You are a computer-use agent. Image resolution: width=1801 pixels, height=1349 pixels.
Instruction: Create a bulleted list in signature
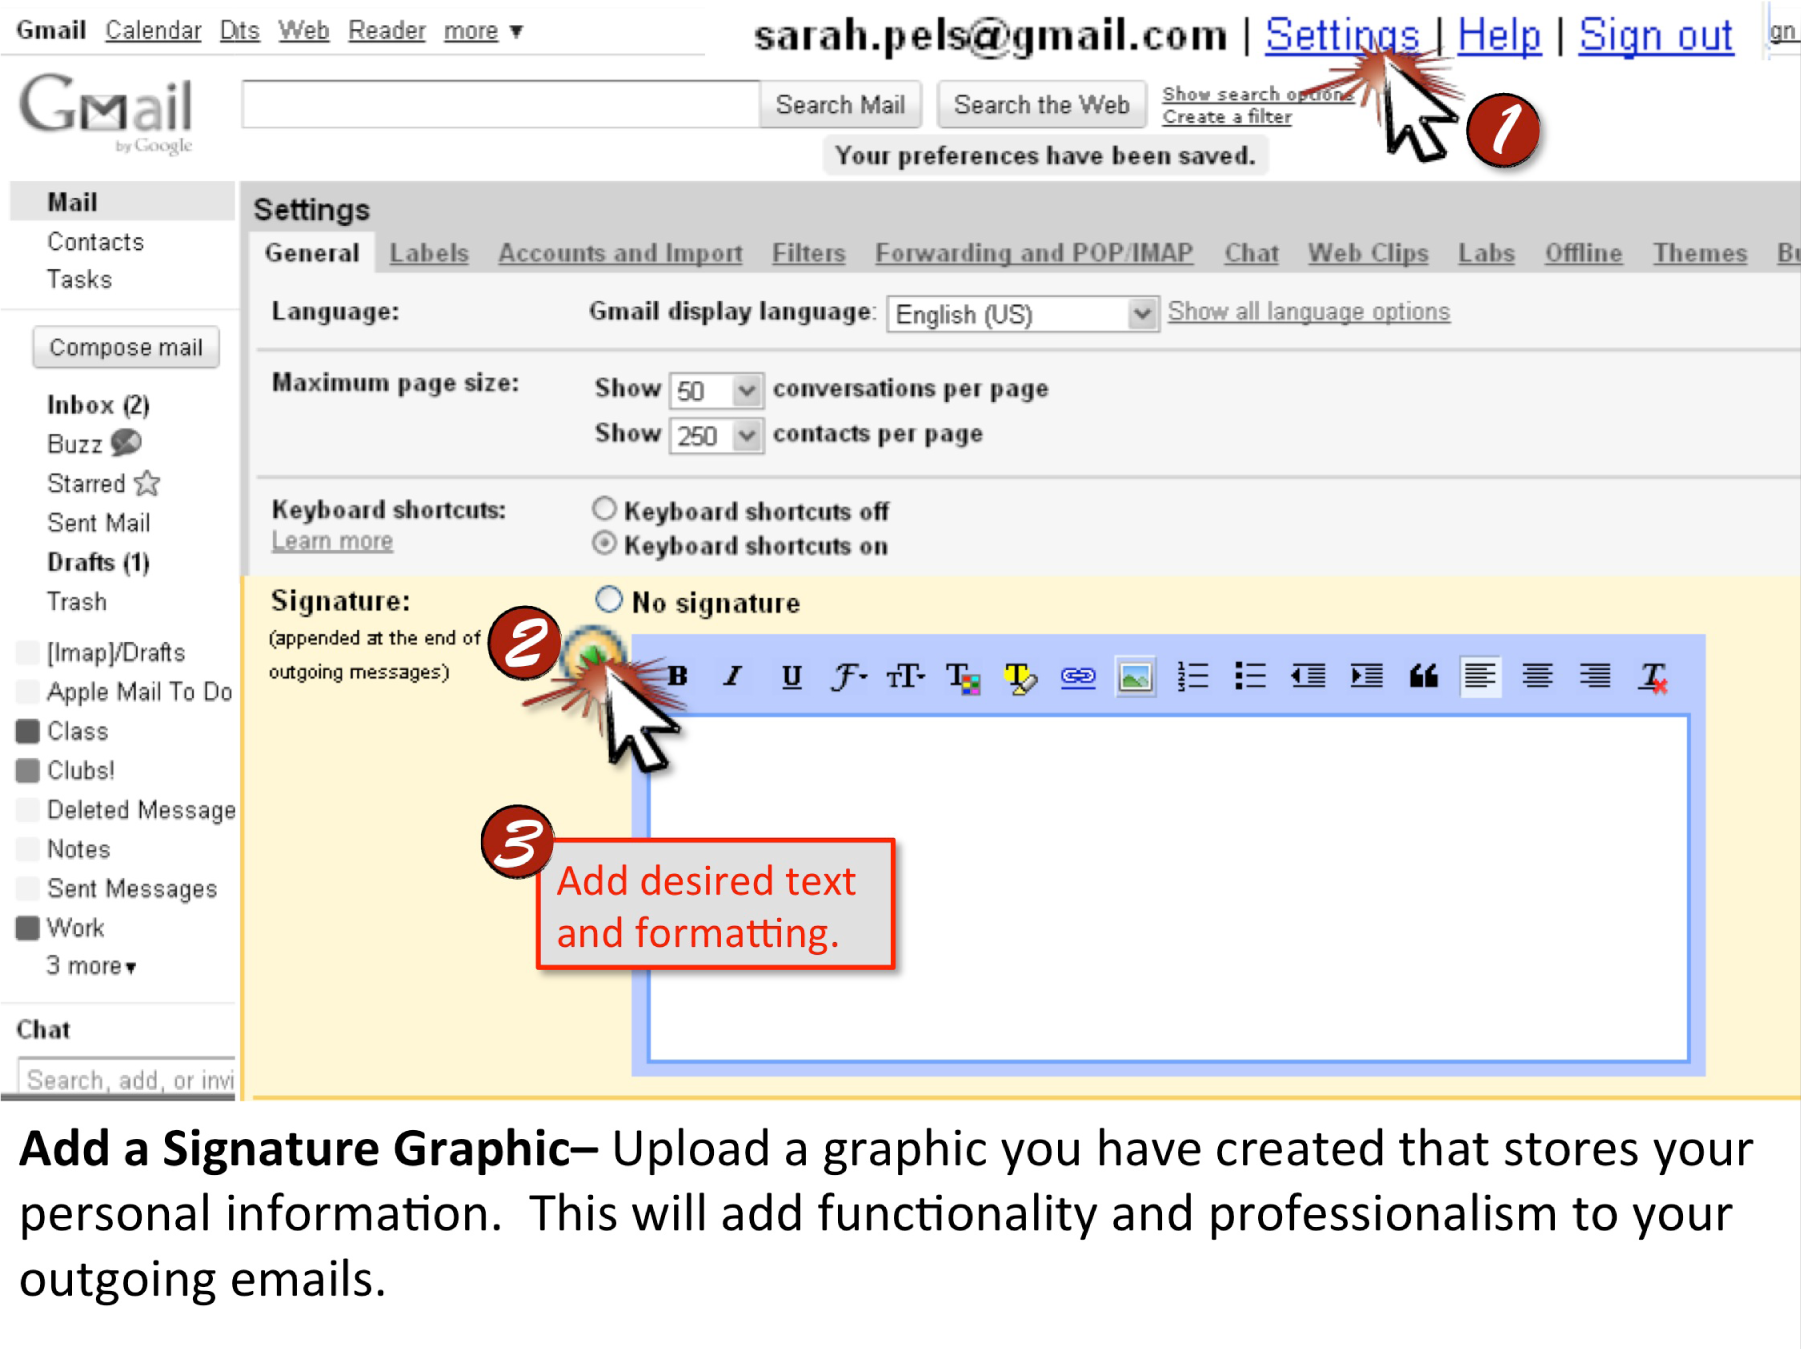coord(1250,677)
